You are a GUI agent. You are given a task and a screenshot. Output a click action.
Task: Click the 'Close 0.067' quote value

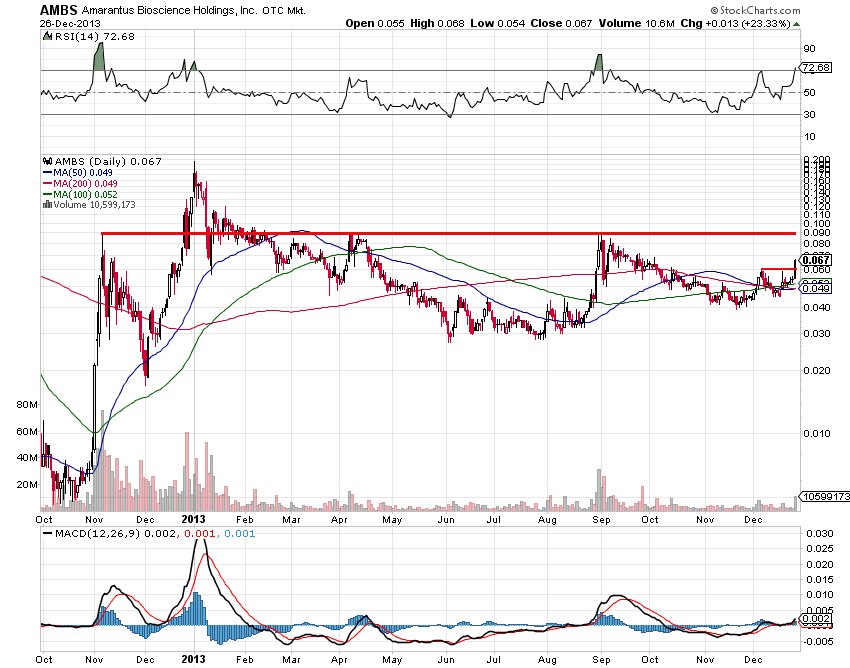click(x=561, y=23)
